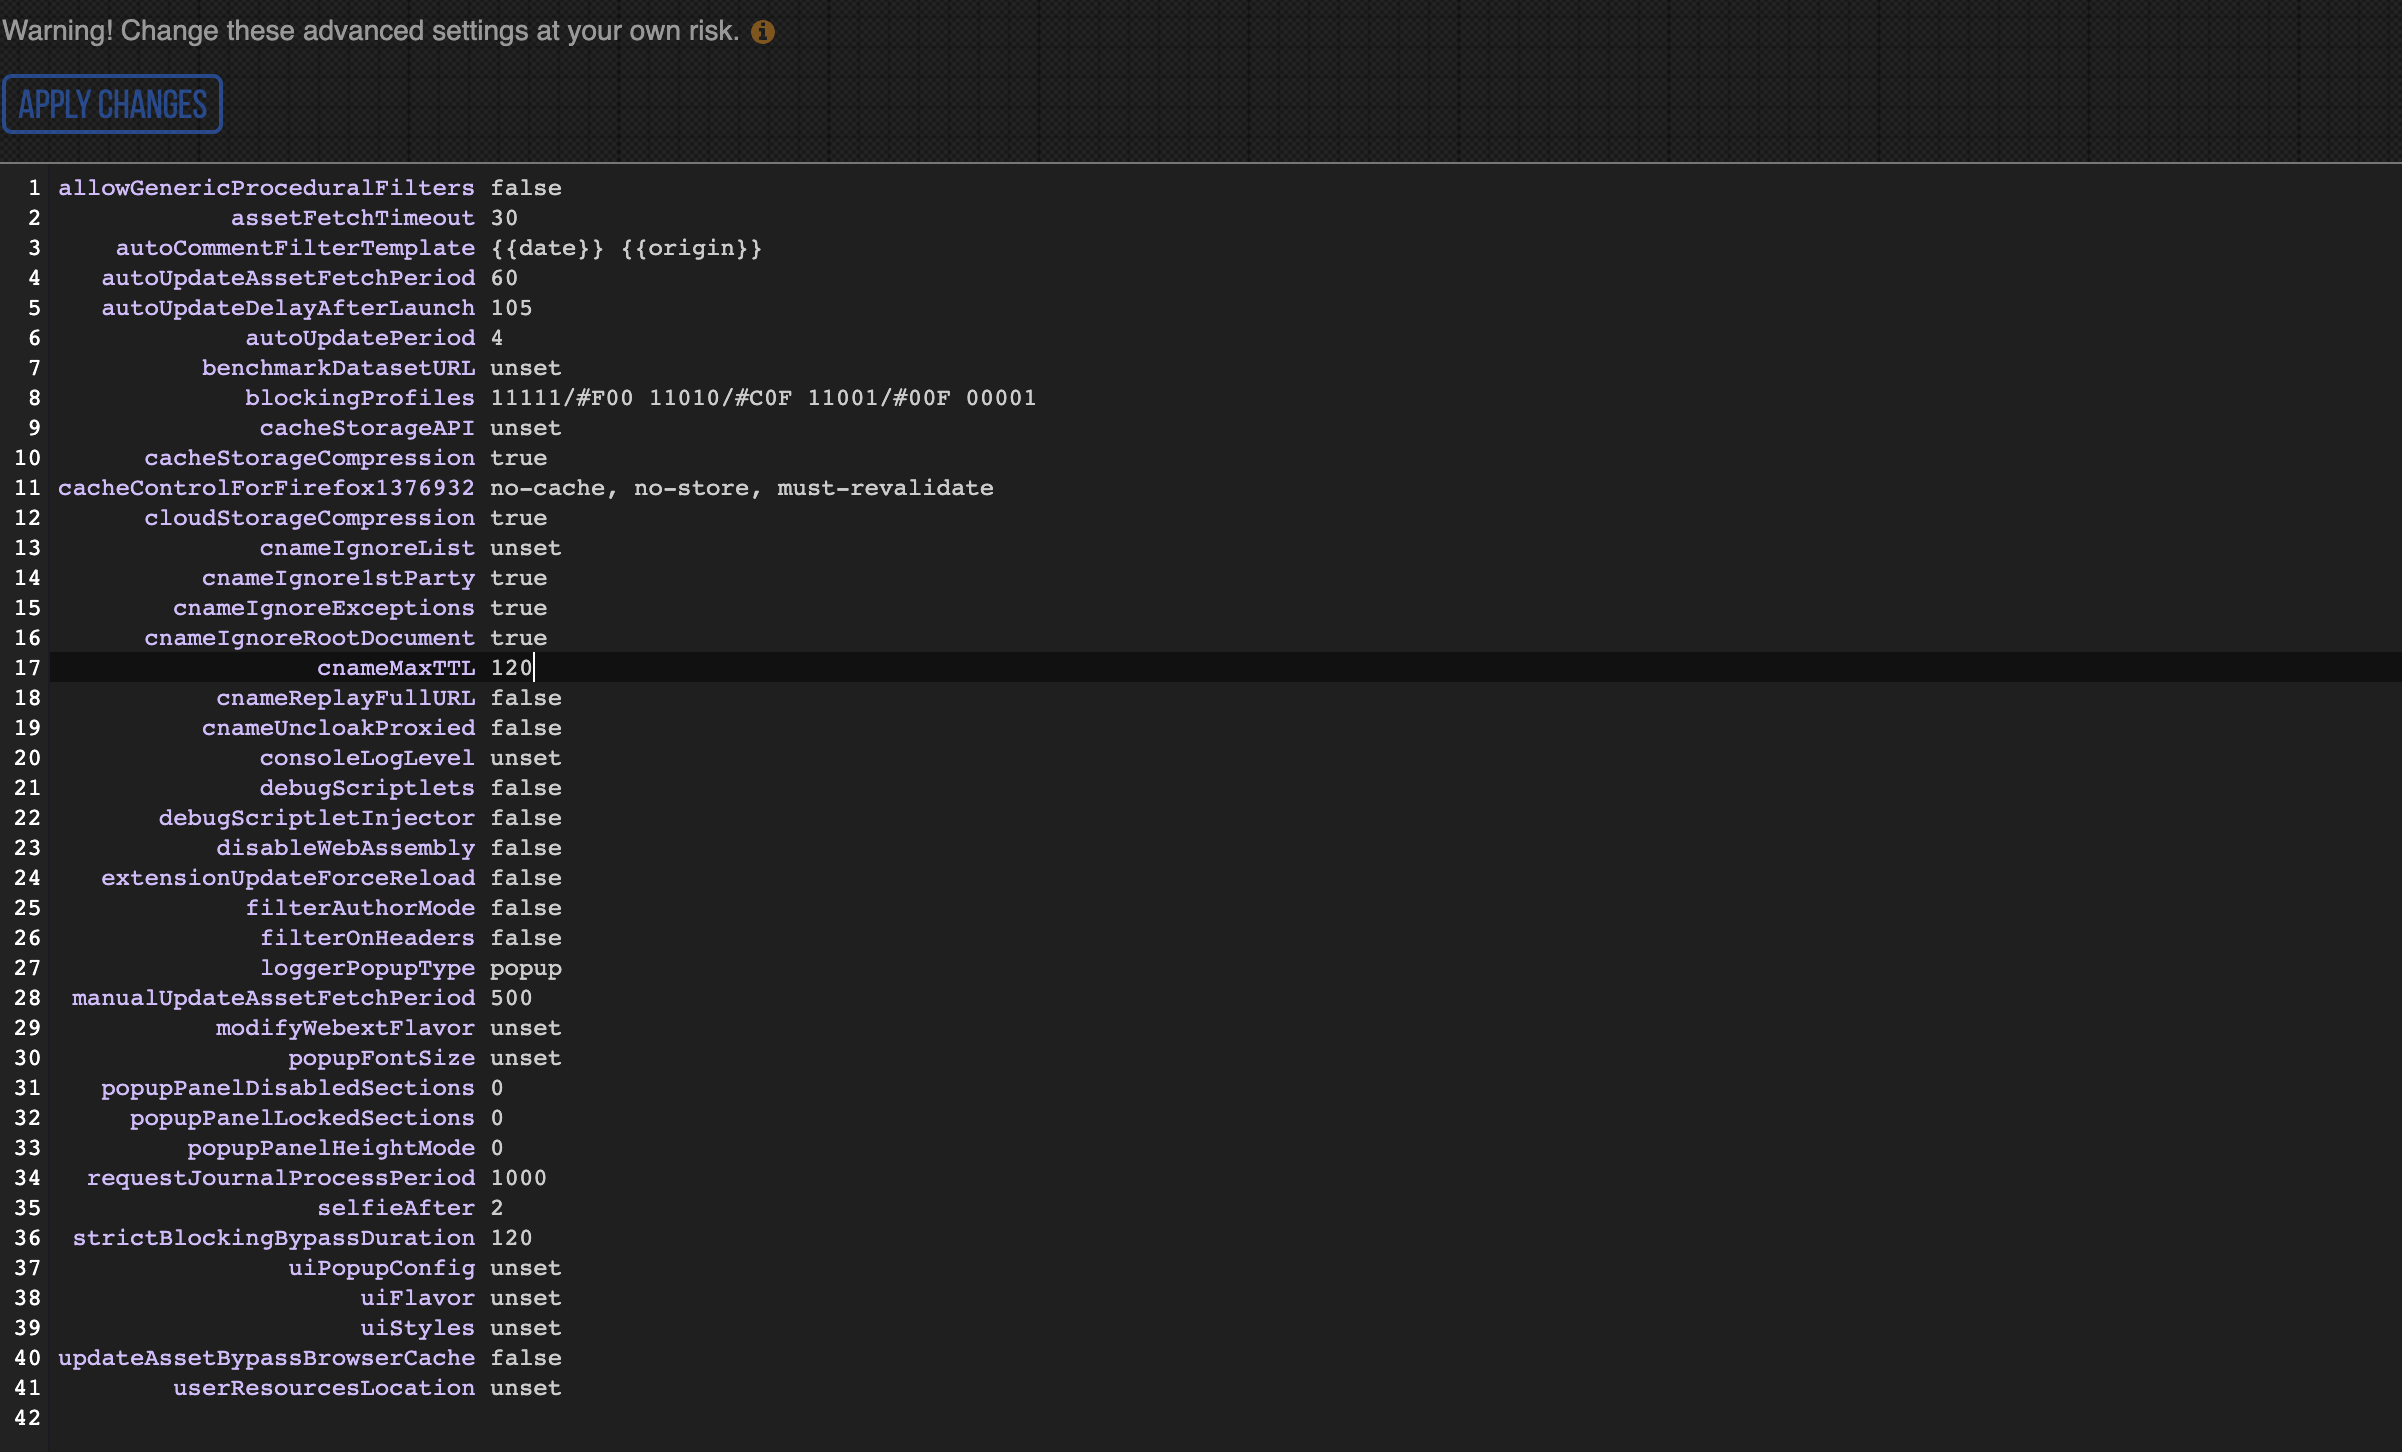Image resolution: width=2402 pixels, height=1452 pixels.
Task: Edit the popupFontSize unset value
Action: [525, 1058]
